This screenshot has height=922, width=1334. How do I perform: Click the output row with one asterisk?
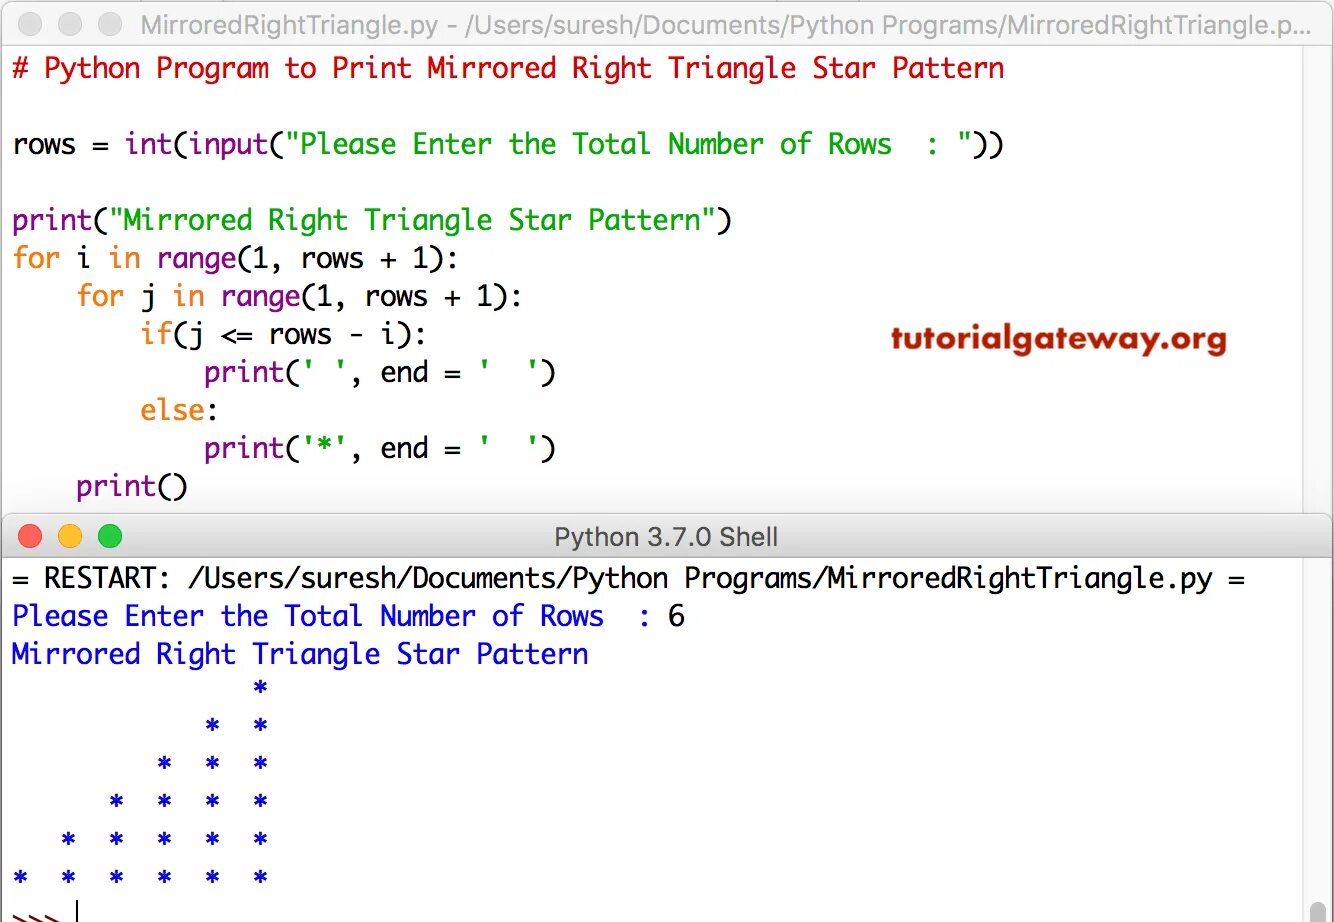[x=260, y=688]
